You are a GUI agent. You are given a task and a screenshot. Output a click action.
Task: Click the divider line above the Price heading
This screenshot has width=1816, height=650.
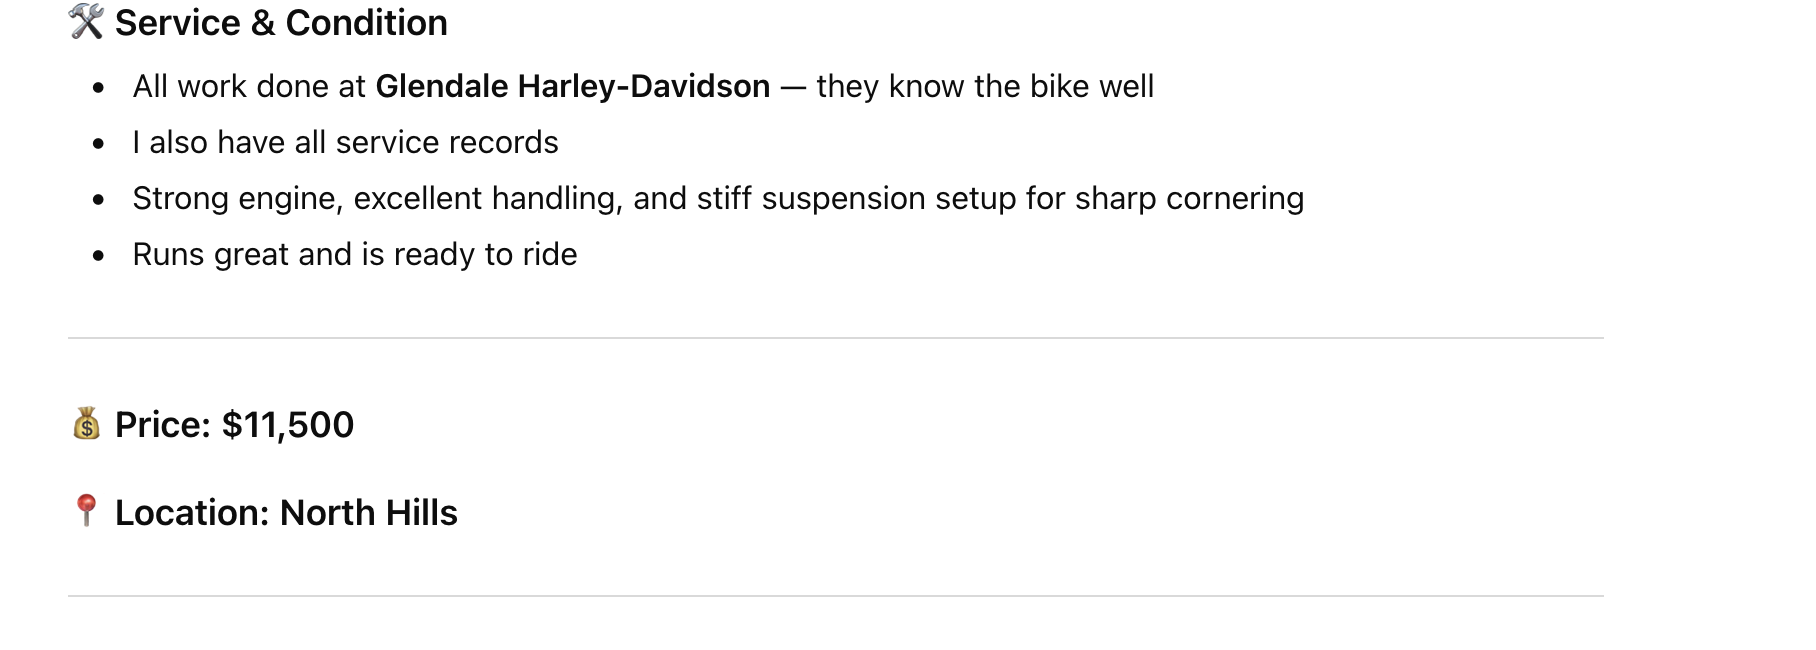[x=835, y=338]
